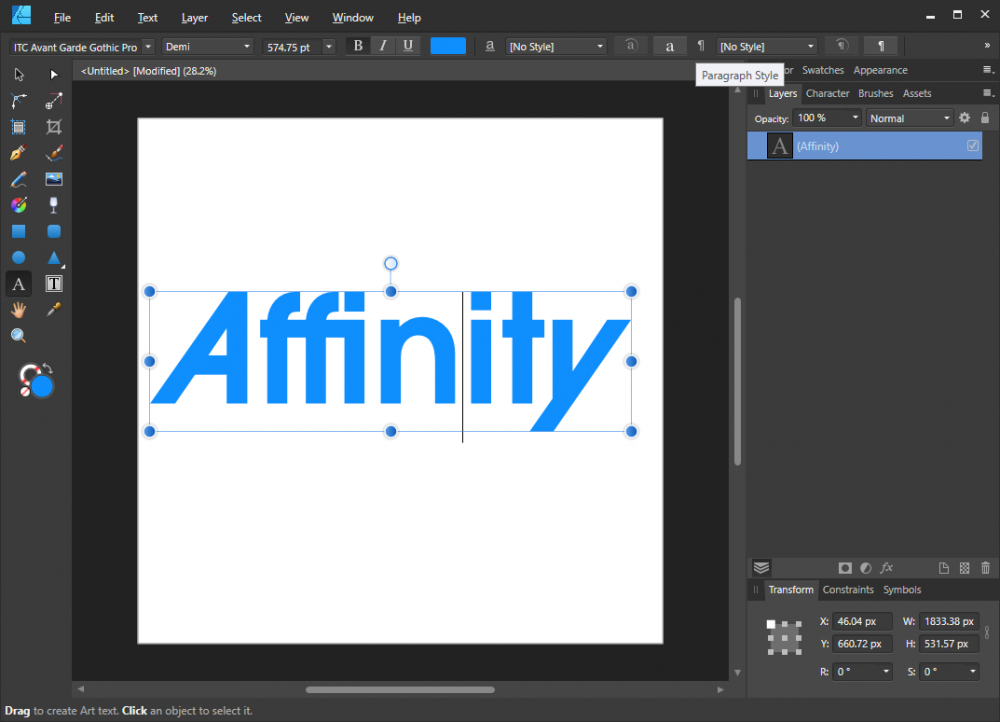Image resolution: width=1000 pixels, height=722 pixels.
Task: Open the font family dropdown
Action: tap(148, 47)
